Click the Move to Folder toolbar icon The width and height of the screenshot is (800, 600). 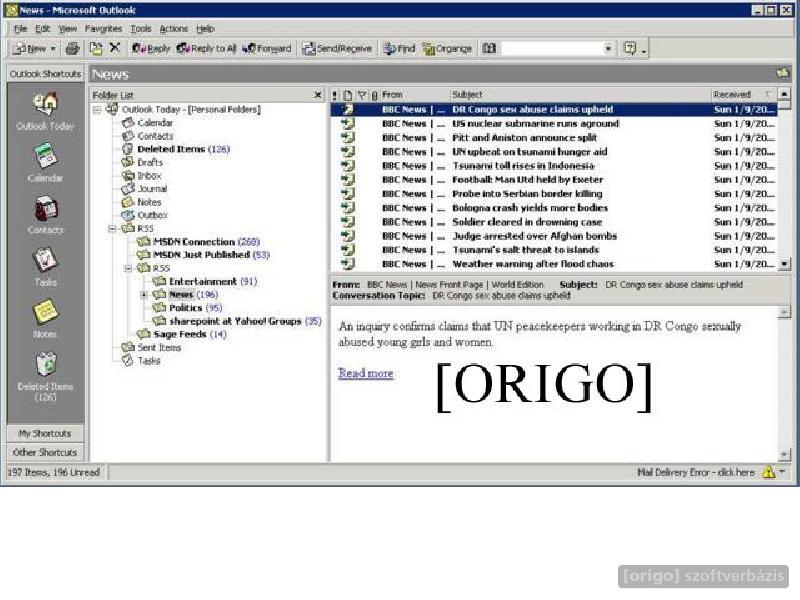[96, 48]
